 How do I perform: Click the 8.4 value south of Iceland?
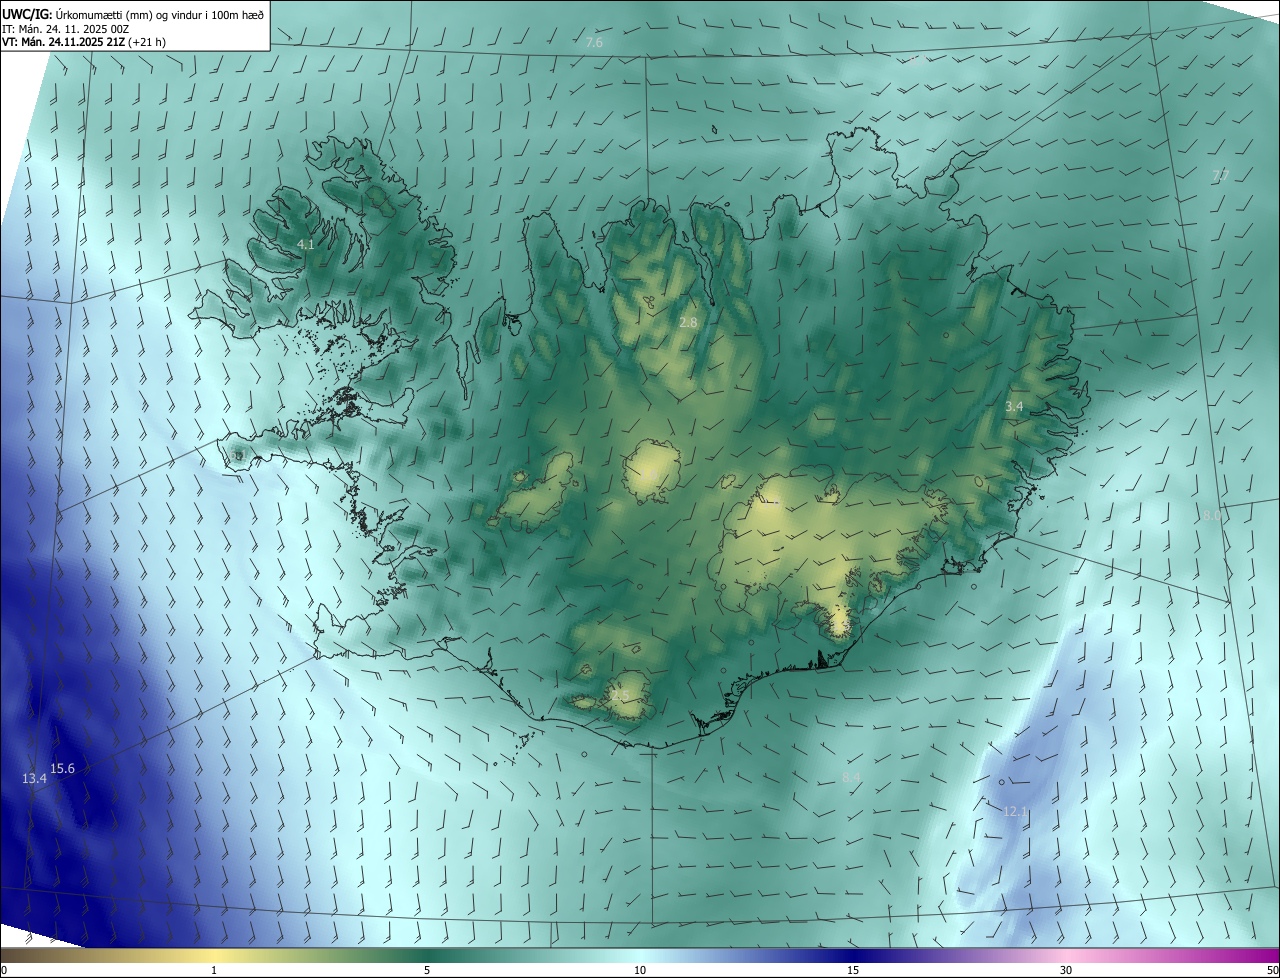coord(851,777)
